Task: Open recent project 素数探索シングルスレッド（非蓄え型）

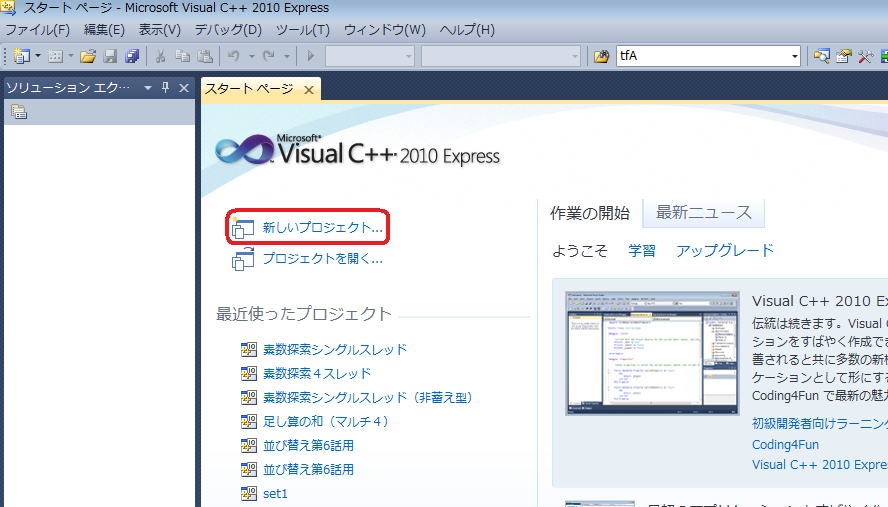Action: [367, 398]
